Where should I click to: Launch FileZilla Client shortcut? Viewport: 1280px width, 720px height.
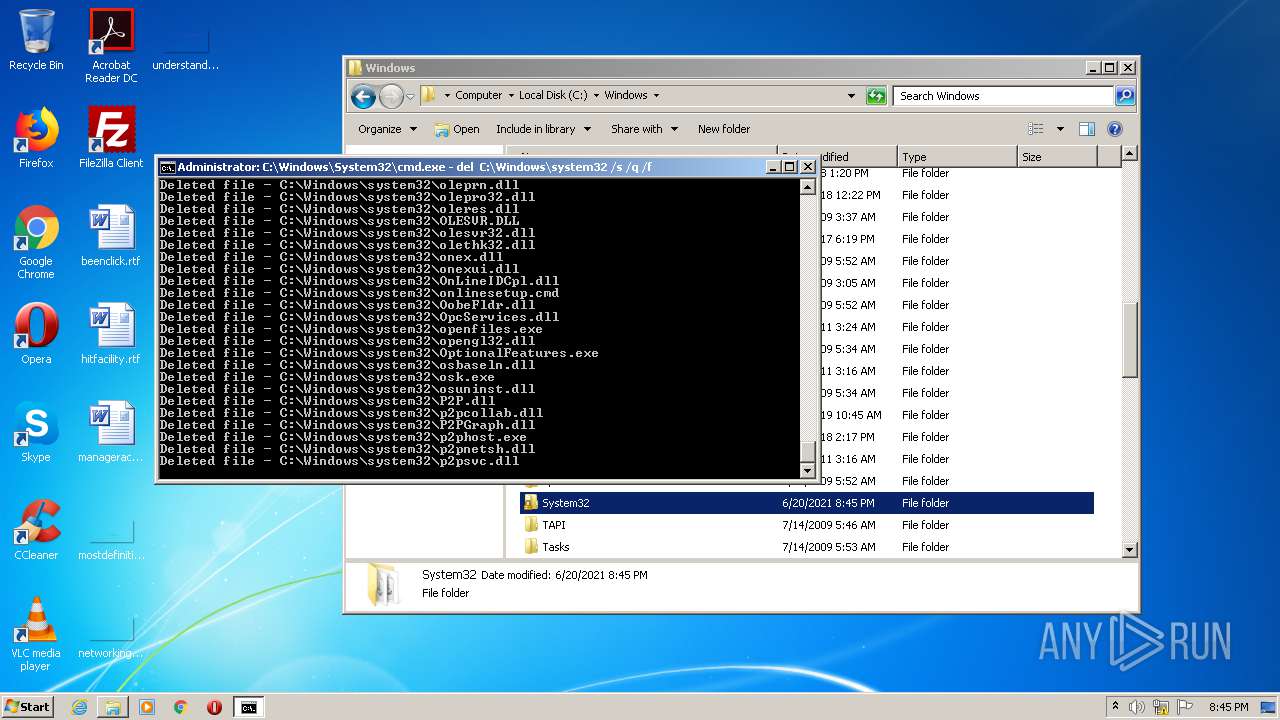[x=111, y=138]
